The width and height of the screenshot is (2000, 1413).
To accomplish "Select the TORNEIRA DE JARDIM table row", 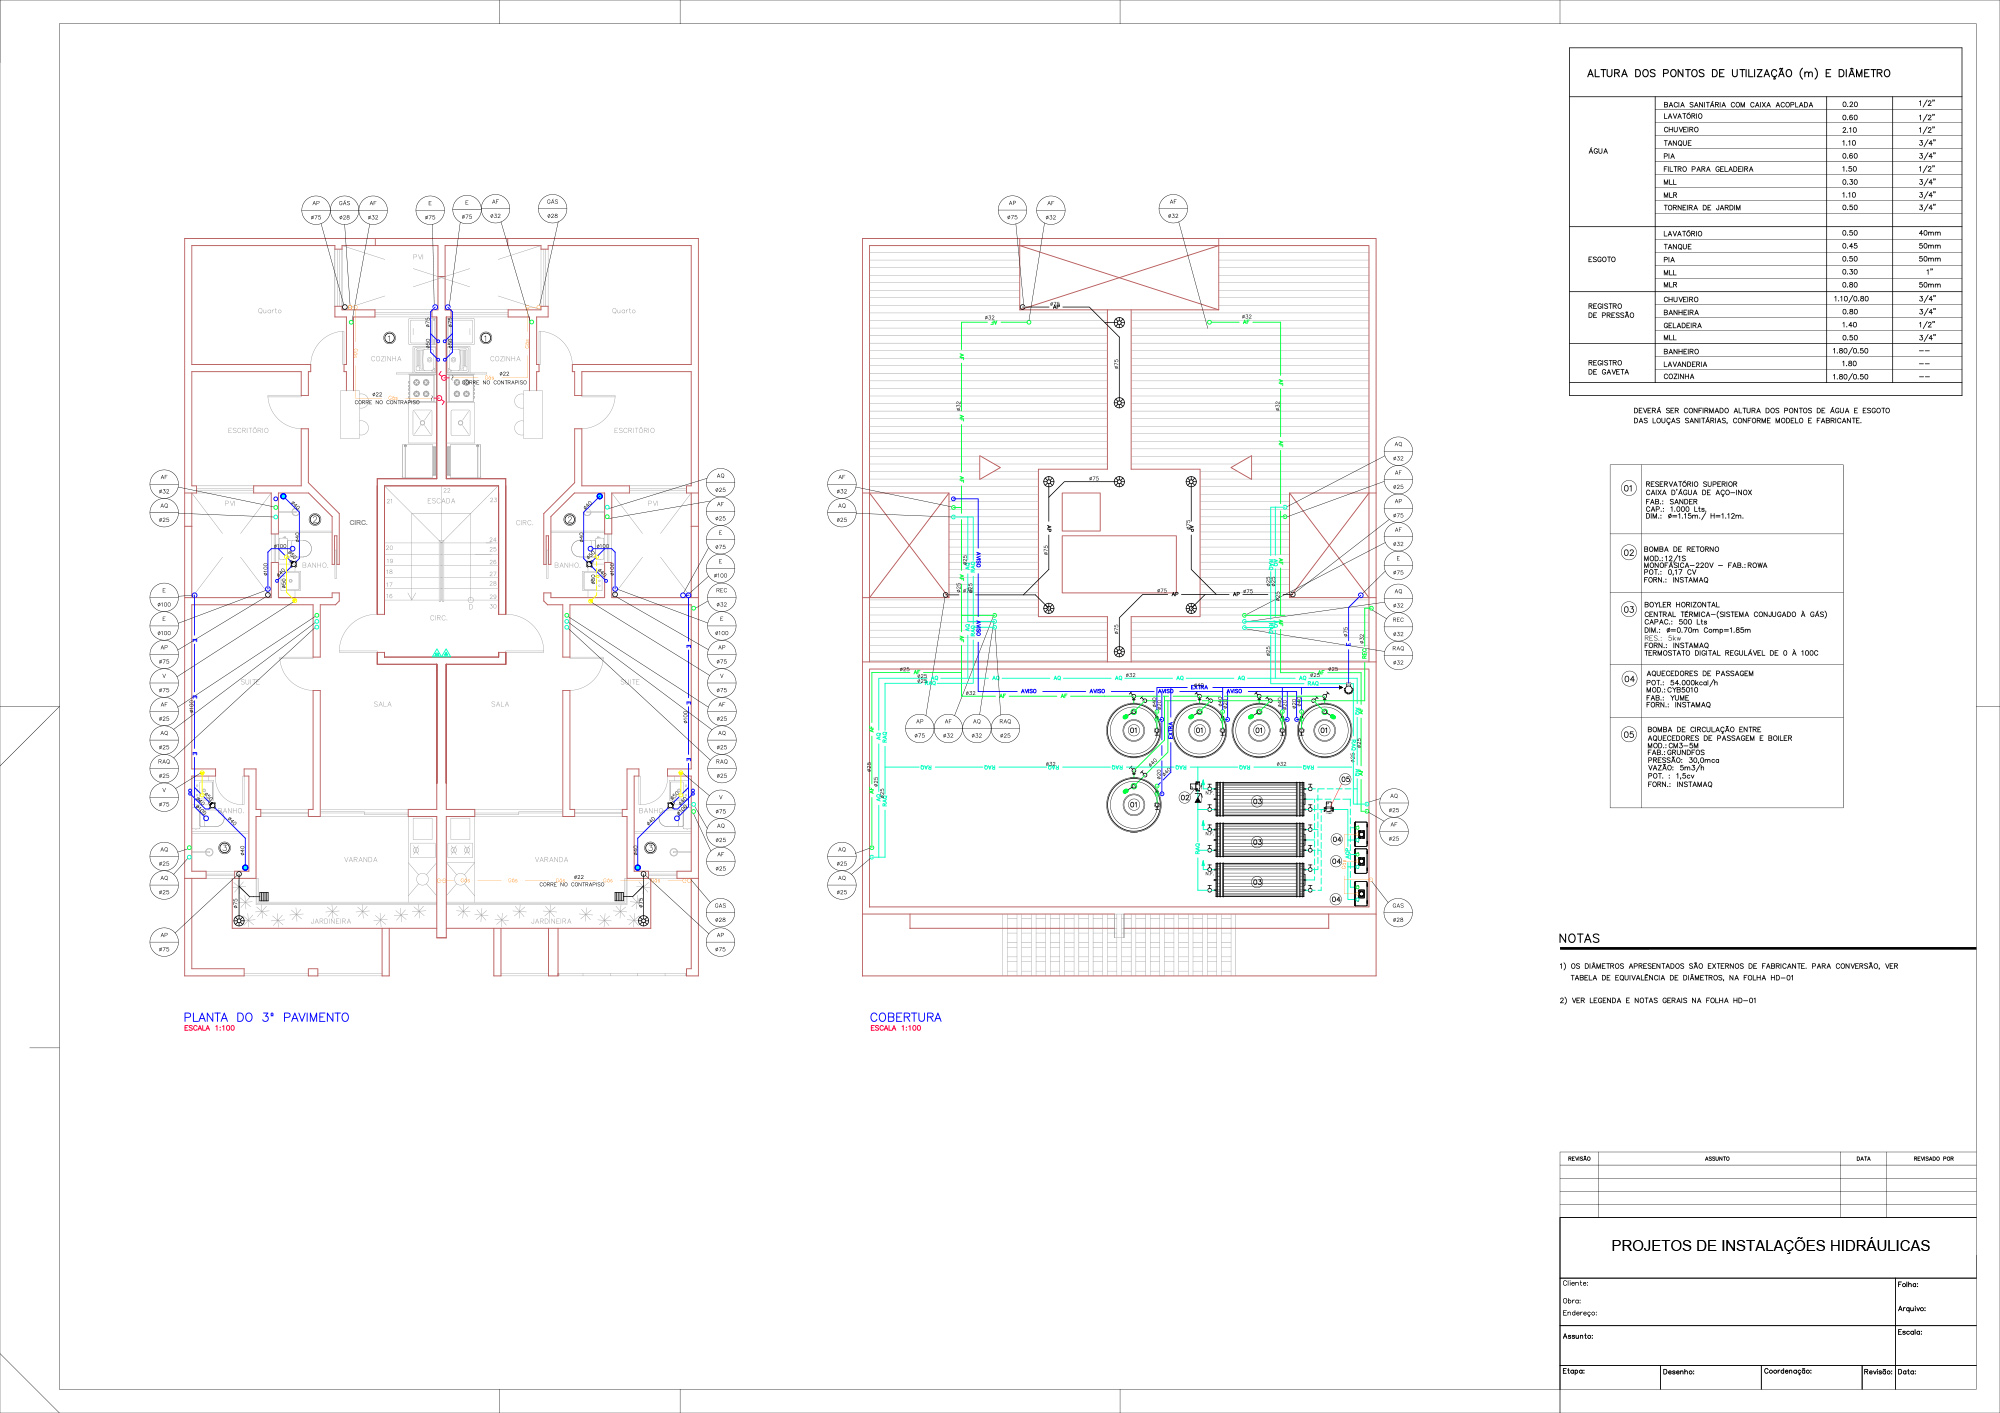I will point(1702,208).
